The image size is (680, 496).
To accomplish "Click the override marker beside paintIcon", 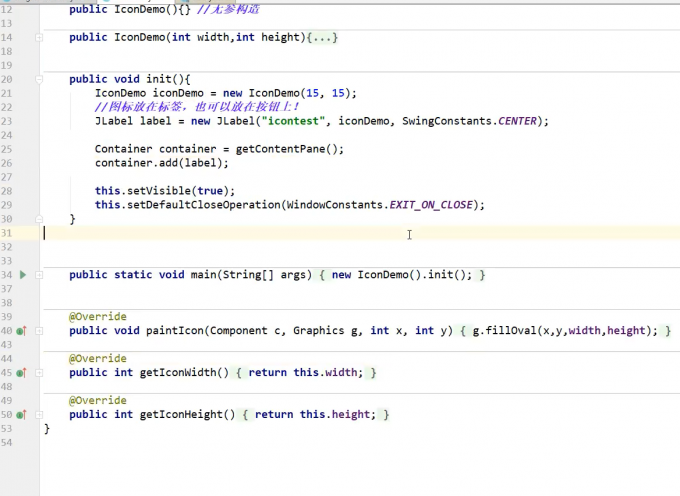I will coord(22,331).
